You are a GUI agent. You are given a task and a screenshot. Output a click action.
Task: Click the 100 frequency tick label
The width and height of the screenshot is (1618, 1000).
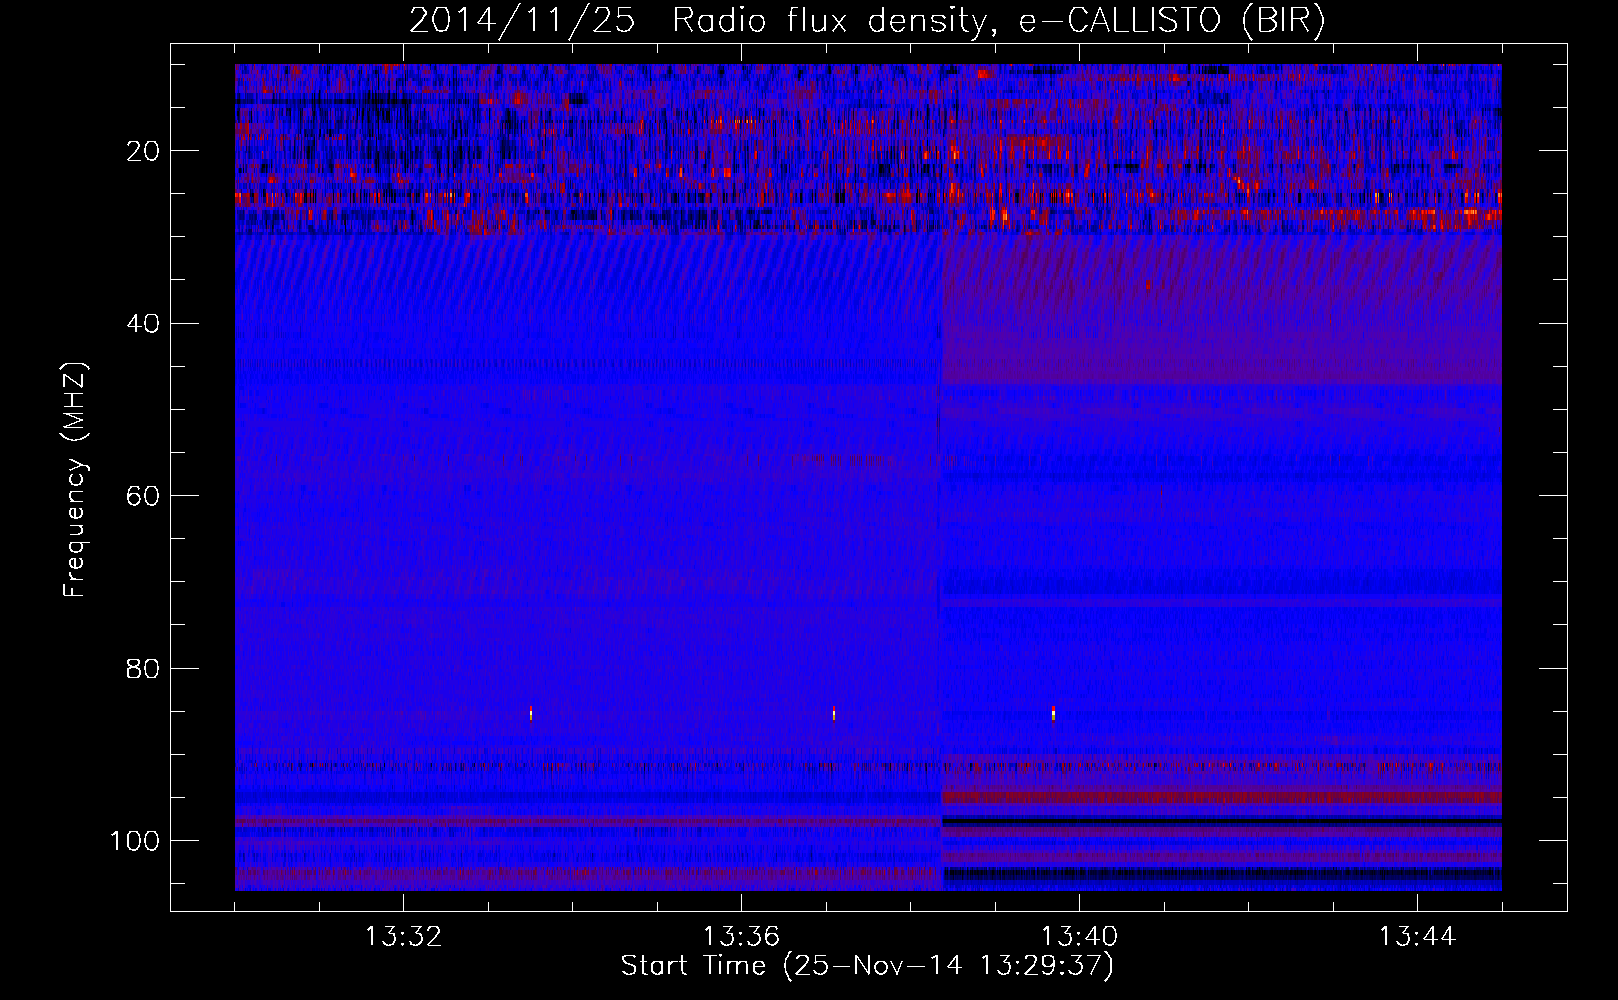coord(135,841)
